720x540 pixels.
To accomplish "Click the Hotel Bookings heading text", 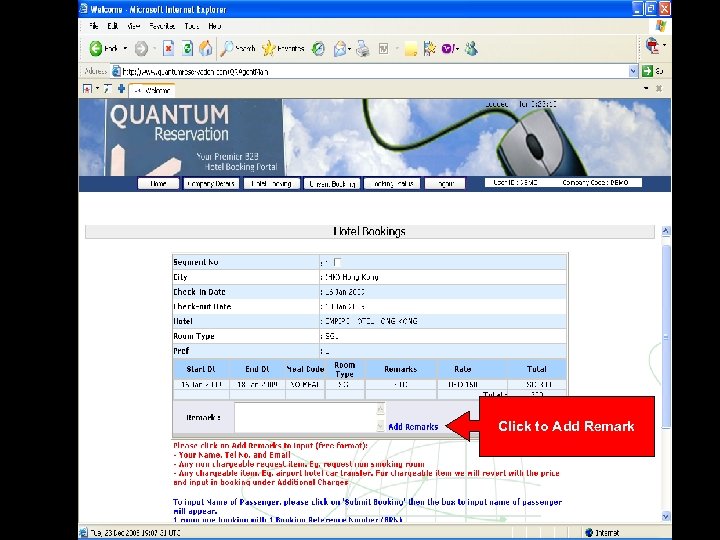I will [370, 231].
